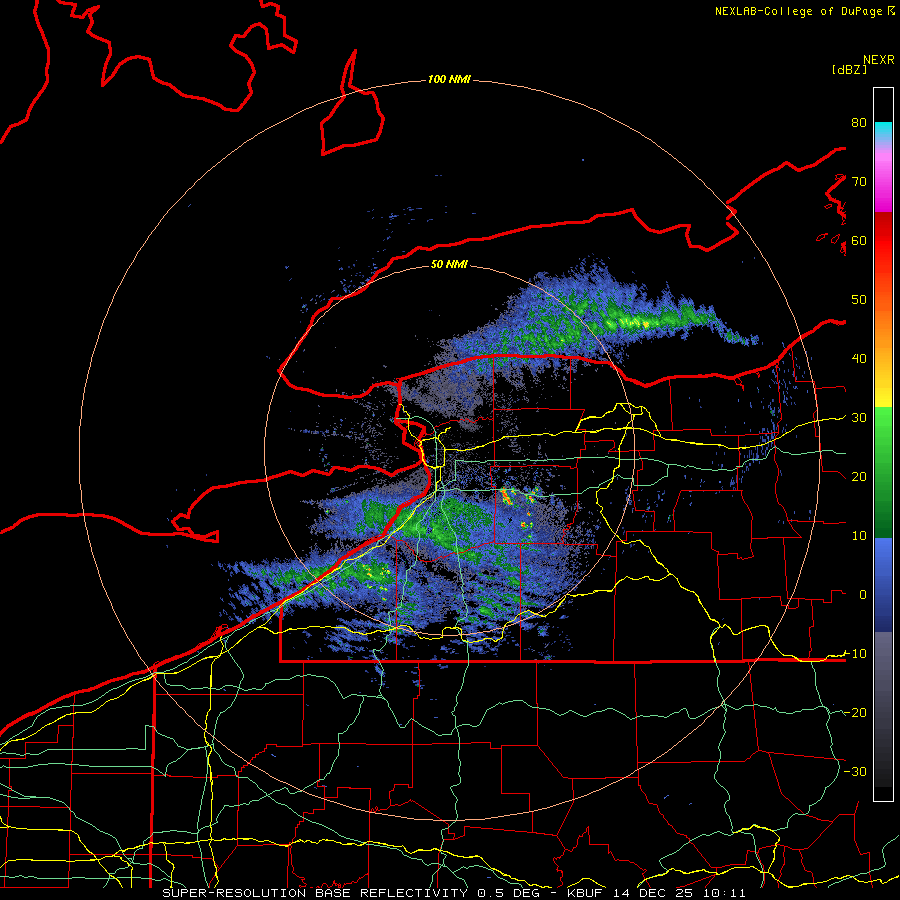Click the KBUF station identifier in the caption

pos(587,893)
